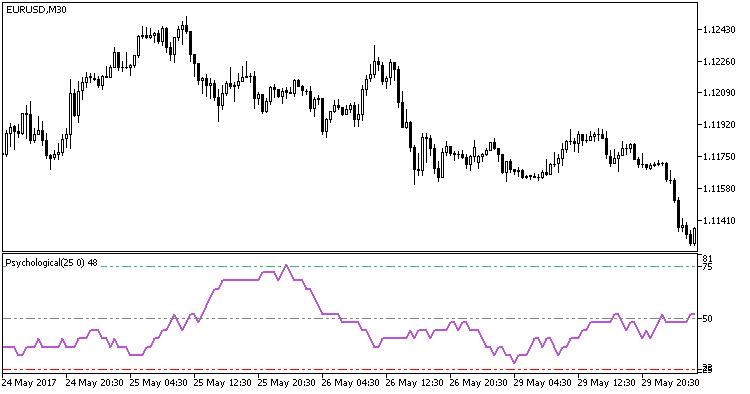This screenshot has height=394, width=750.
Task: Click the 29 May 04:30 time label
Action: pyautogui.click(x=543, y=383)
